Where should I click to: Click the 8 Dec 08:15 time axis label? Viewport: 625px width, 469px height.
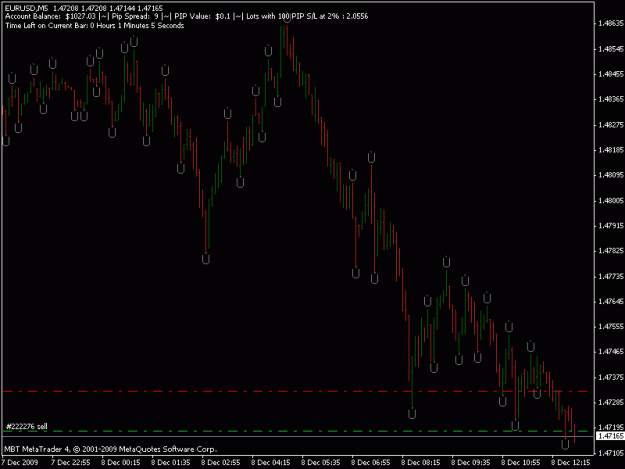[421, 463]
